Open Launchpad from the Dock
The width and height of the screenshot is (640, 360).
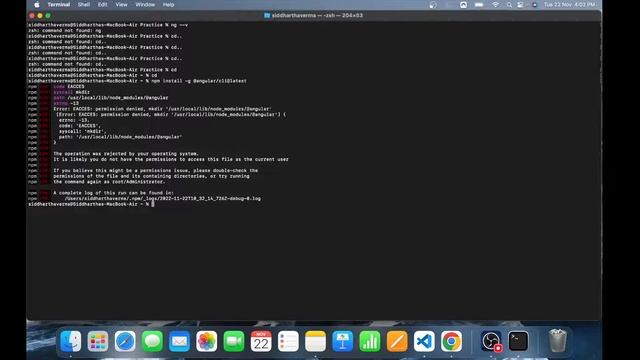coord(98,341)
